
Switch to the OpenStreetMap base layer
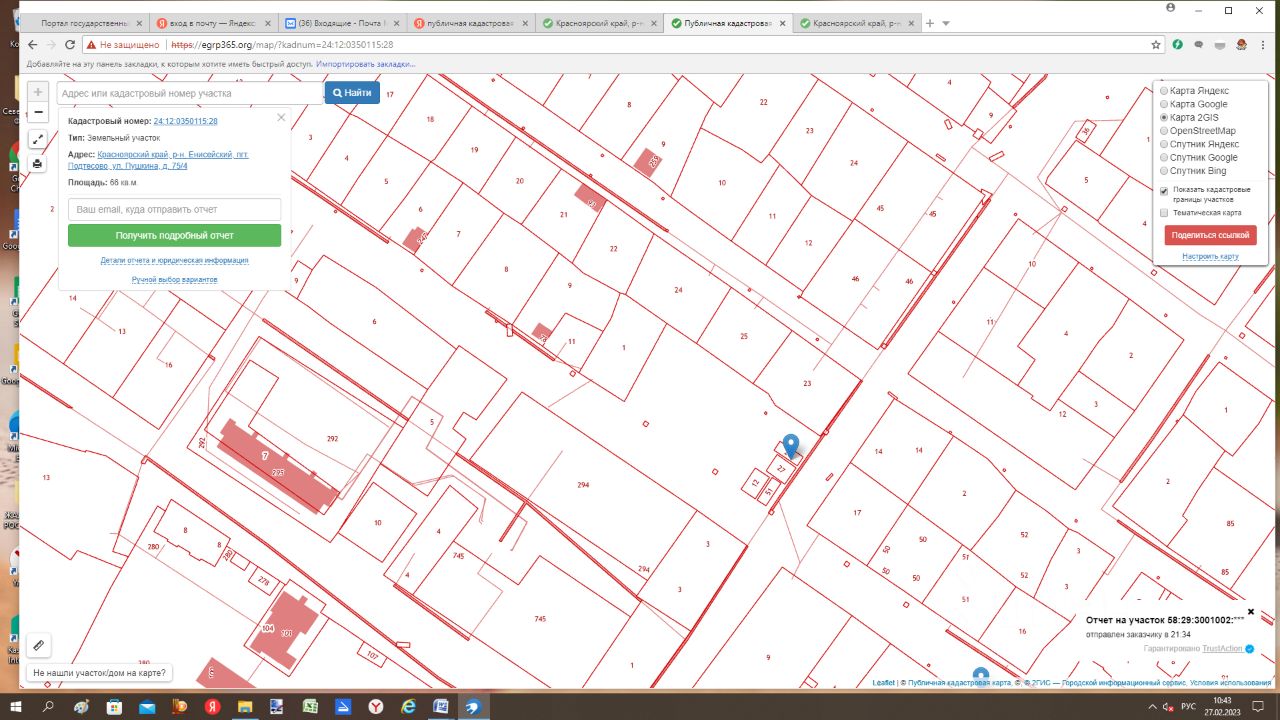1164,131
